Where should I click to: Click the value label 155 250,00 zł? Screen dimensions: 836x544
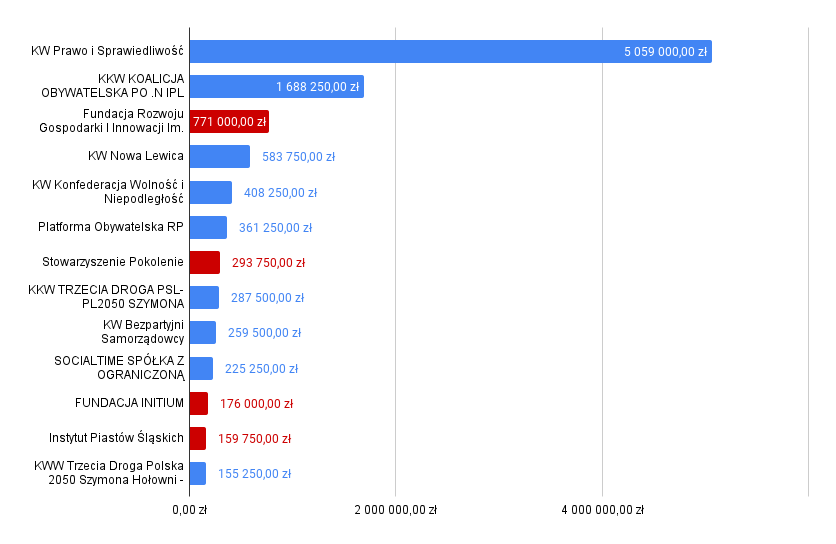click(x=255, y=474)
